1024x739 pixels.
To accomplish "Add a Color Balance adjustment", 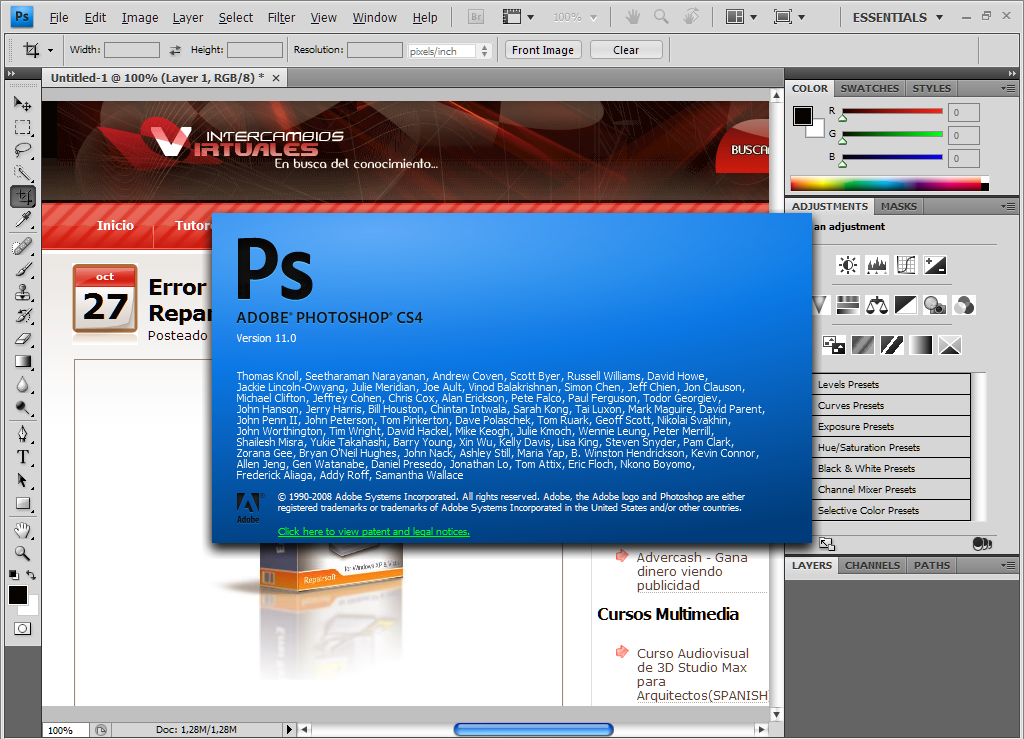I will click(876, 305).
